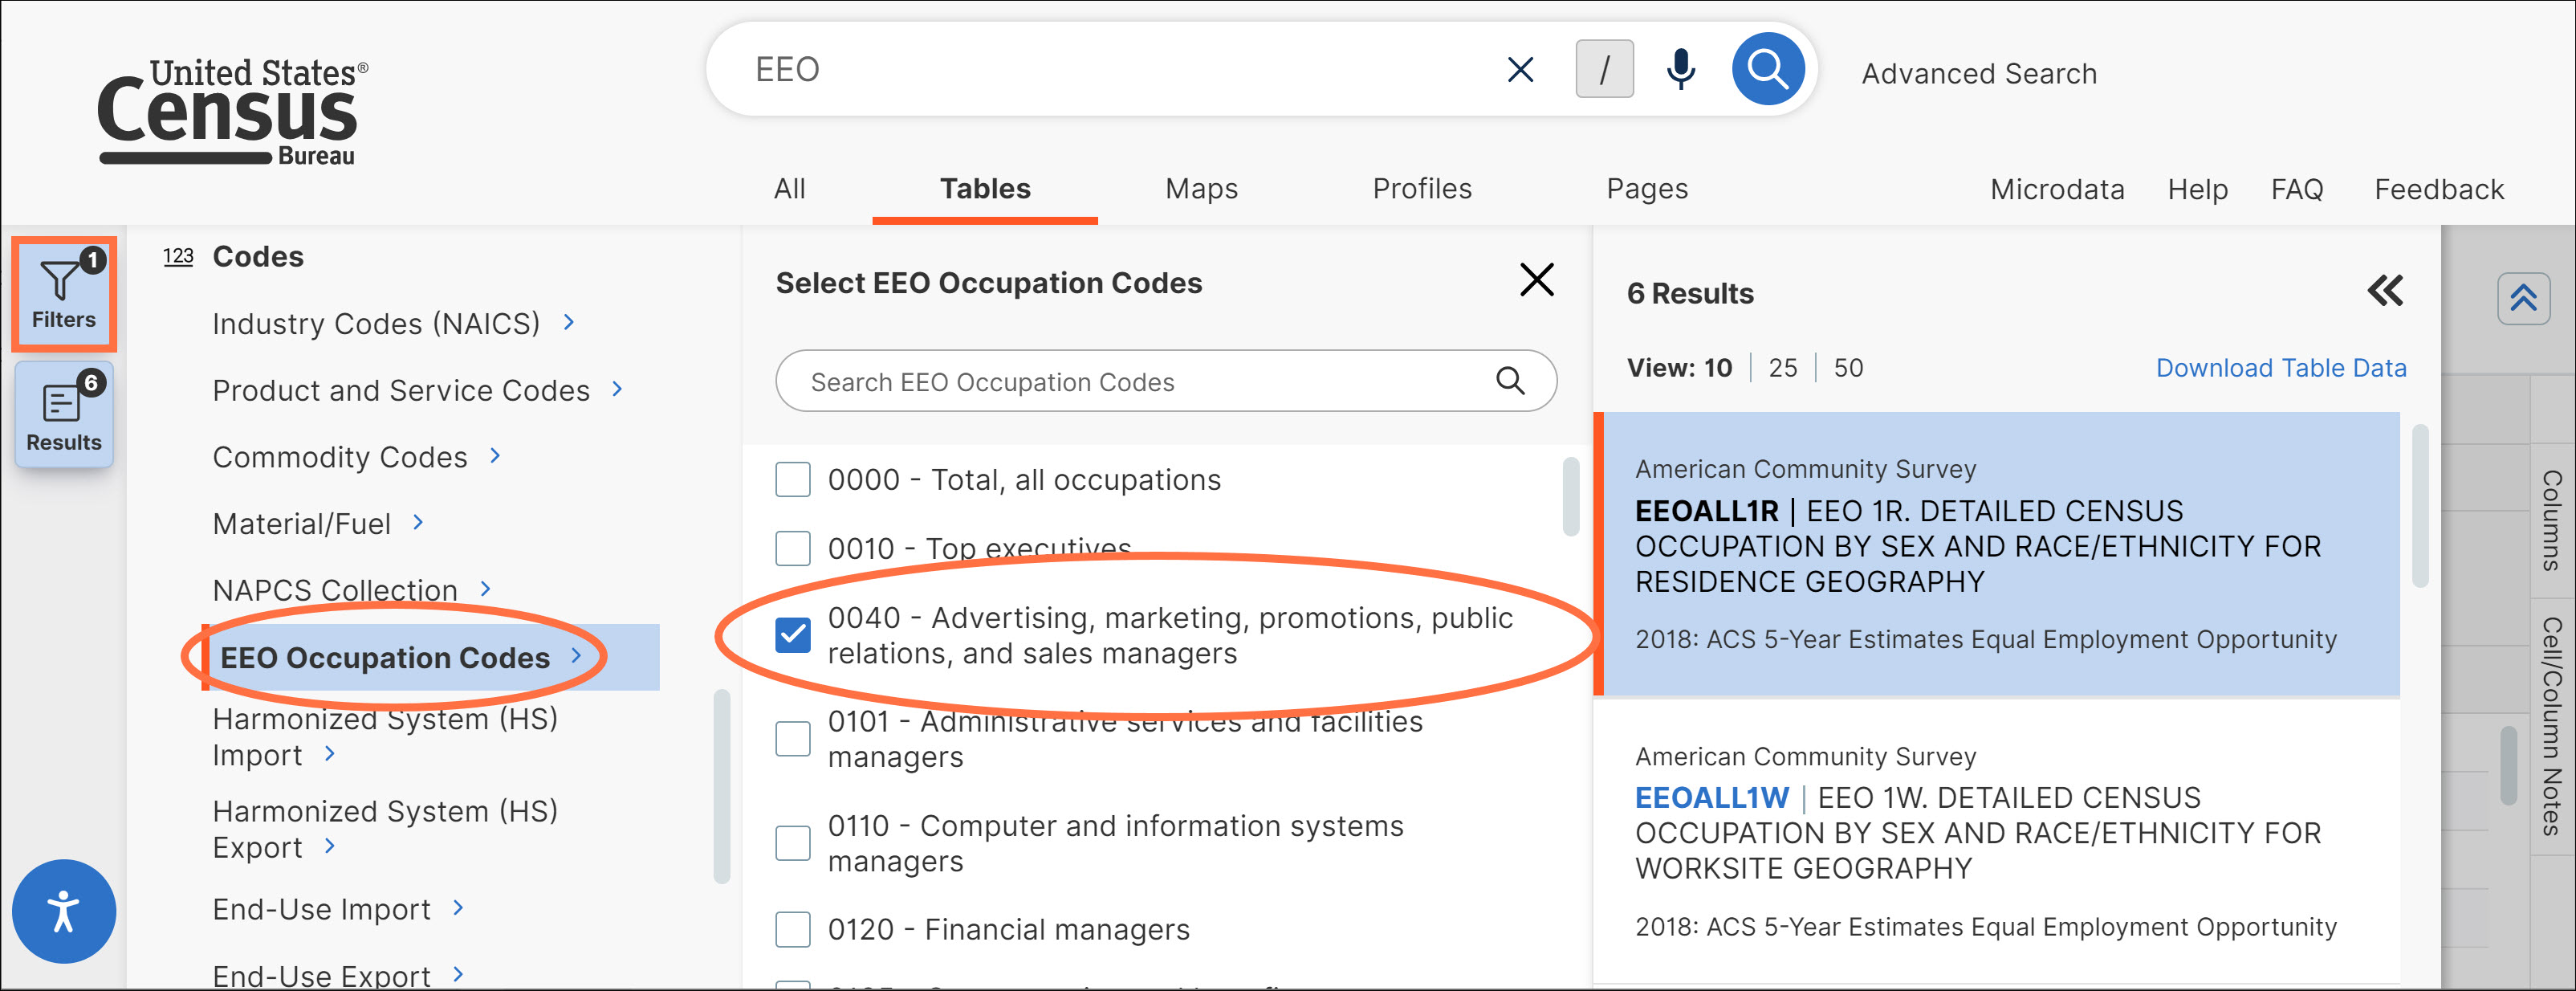
Task: Click the search icon inside the EEO Occupation Codes search box
Action: tap(1510, 381)
